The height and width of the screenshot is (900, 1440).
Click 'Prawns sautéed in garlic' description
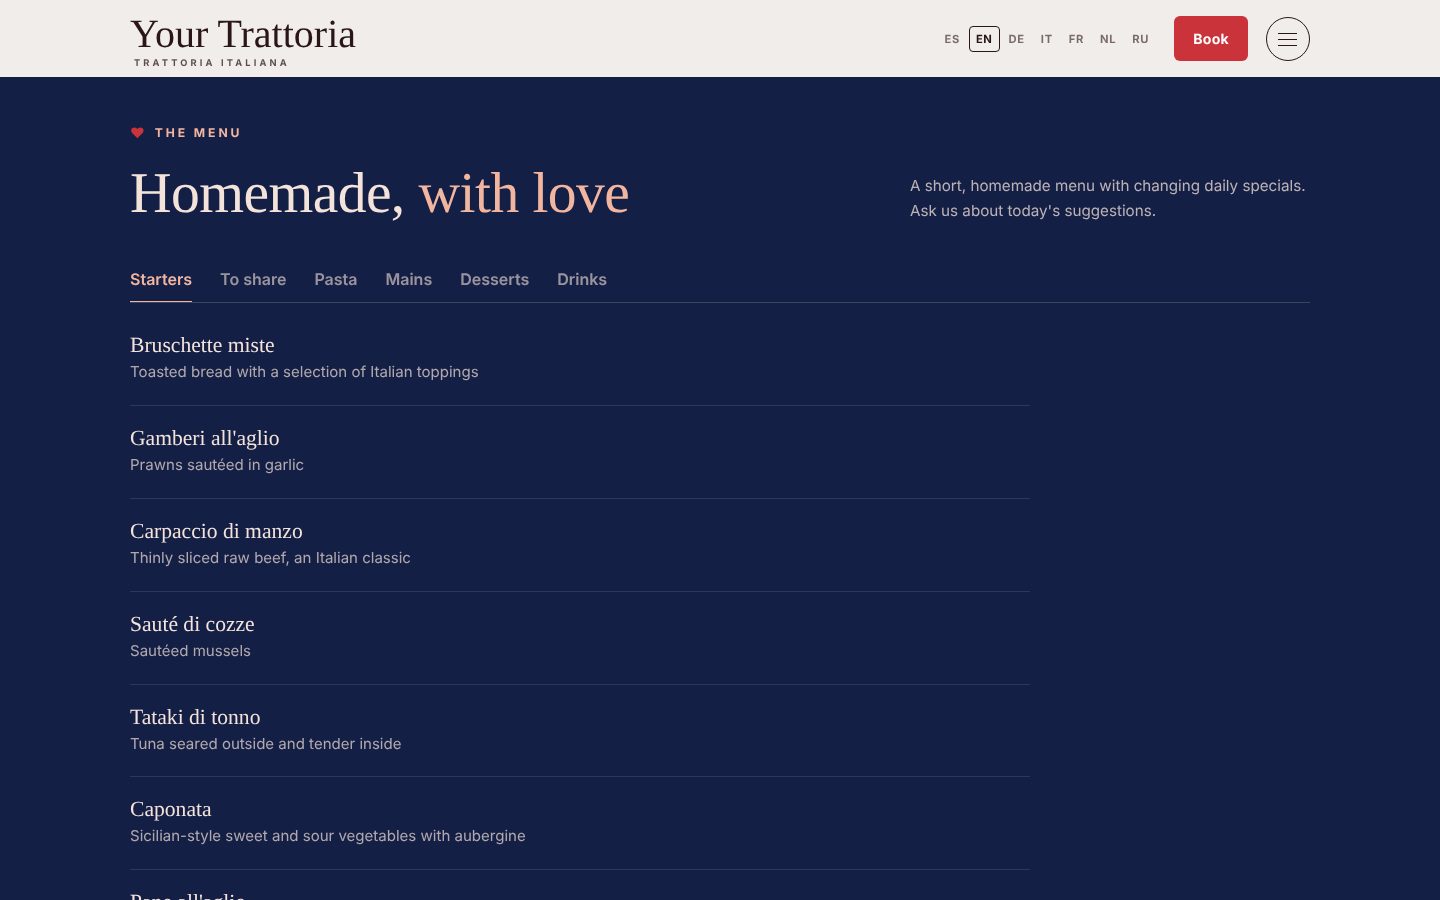click(x=217, y=465)
